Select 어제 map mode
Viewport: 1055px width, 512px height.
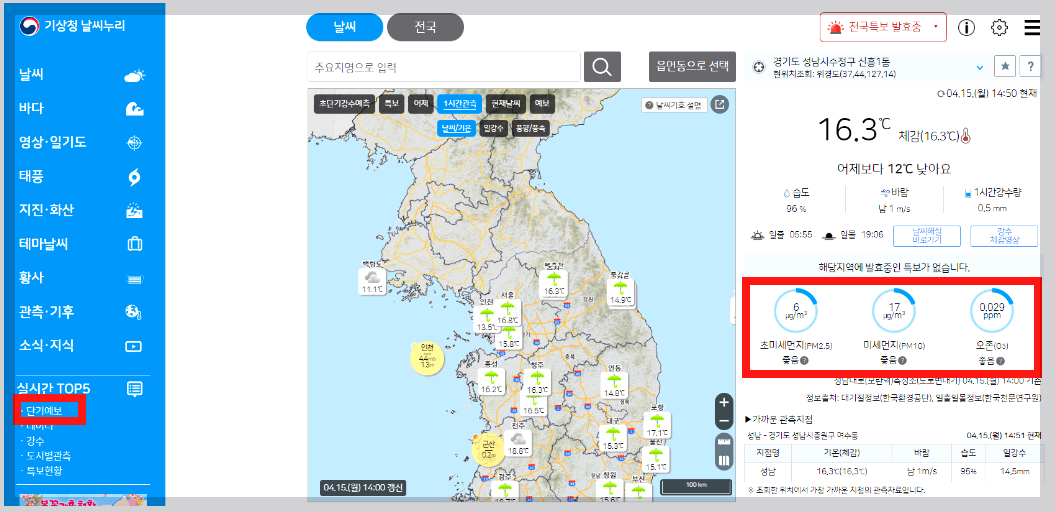click(x=421, y=104)
